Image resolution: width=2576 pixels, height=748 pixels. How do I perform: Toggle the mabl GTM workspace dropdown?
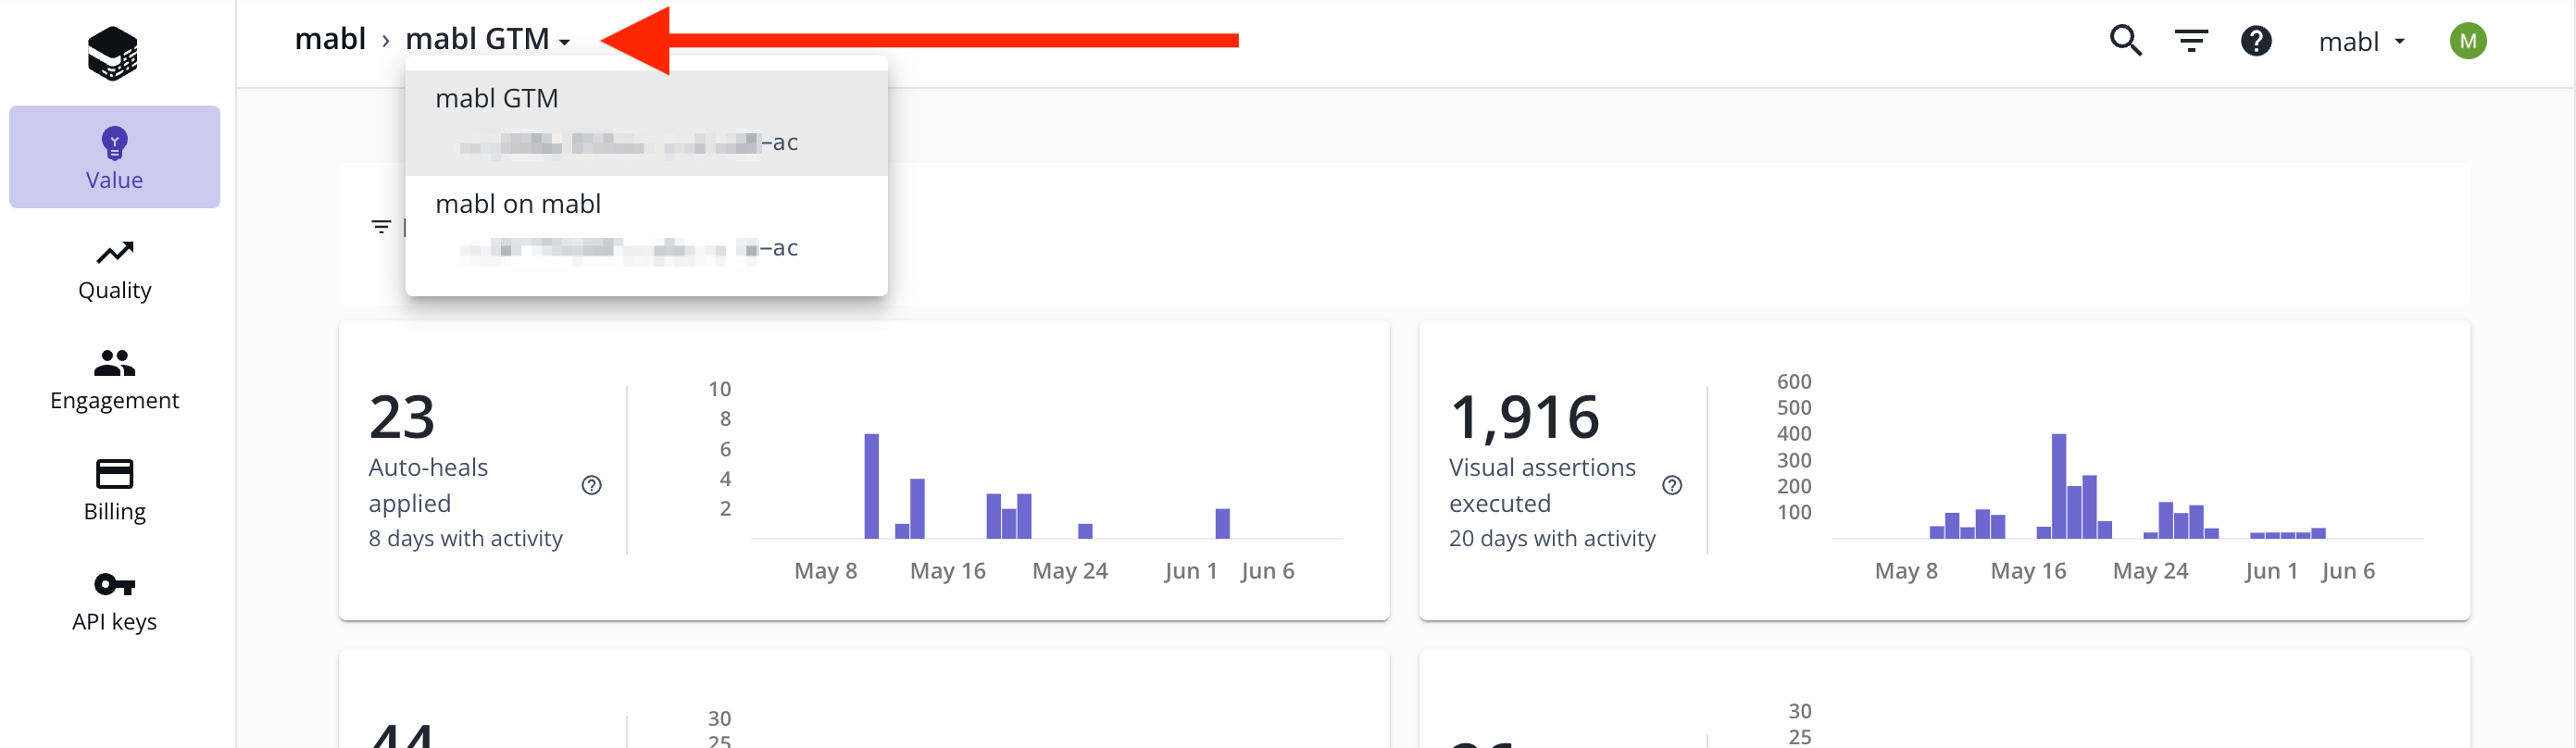coord(488,39)
